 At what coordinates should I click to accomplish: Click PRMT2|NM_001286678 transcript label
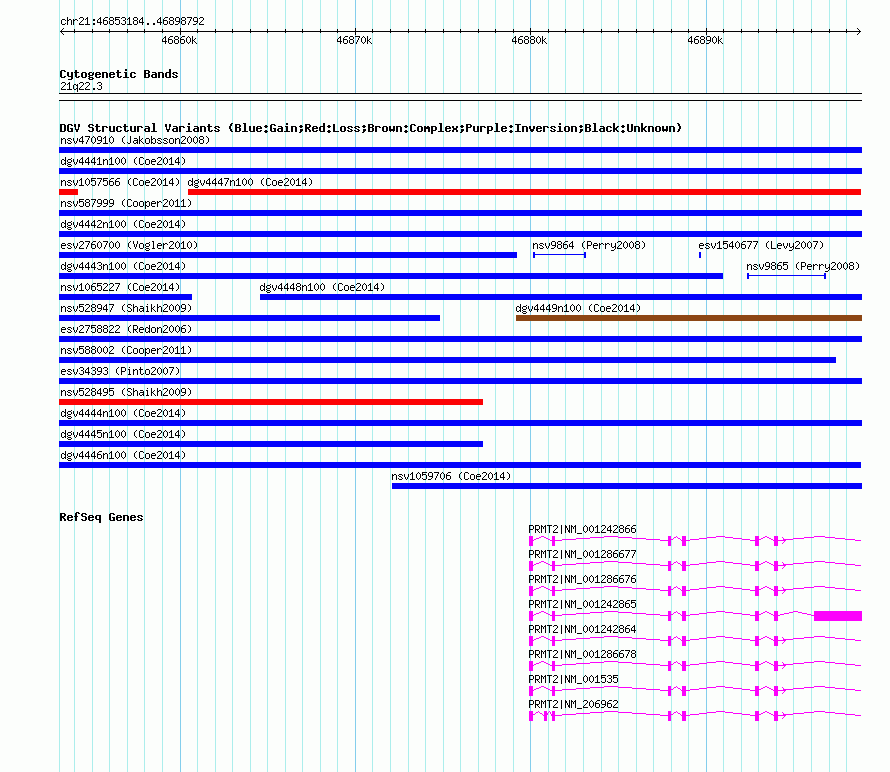(582, 654)
